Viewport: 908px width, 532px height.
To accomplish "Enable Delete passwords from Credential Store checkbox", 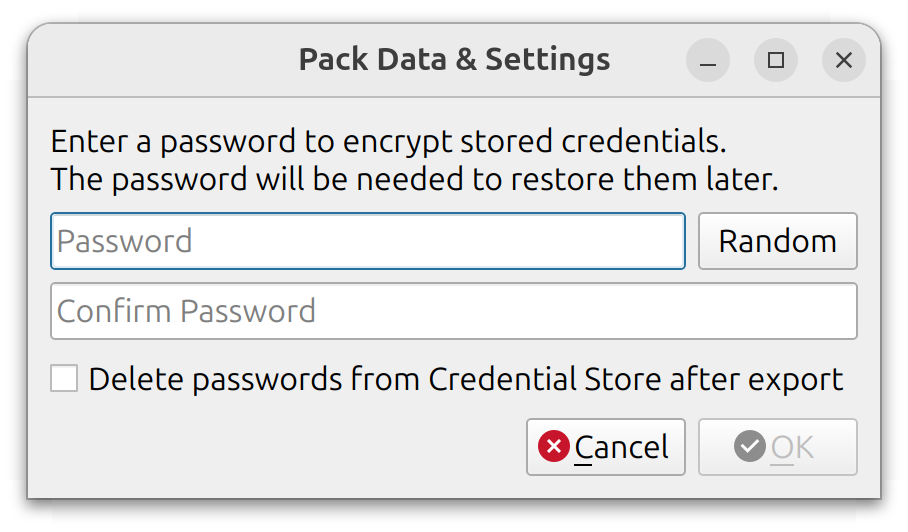I will 65,379.
